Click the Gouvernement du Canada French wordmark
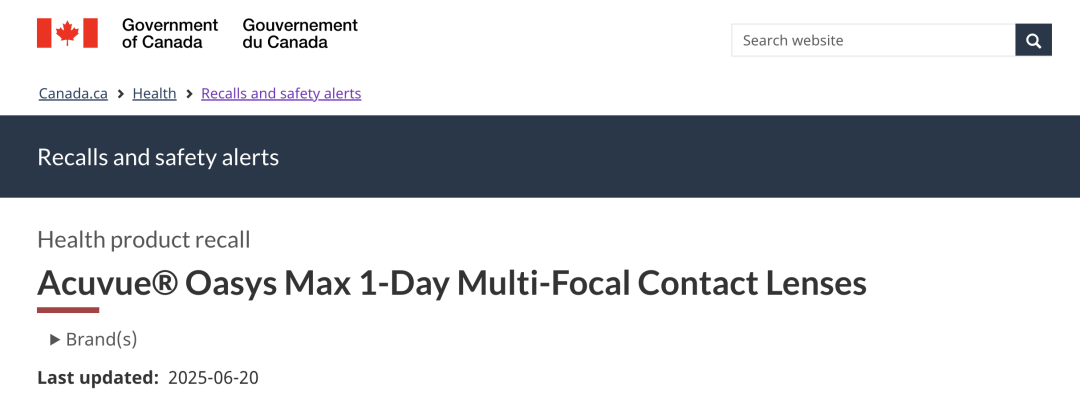This screenshot has width=1080, height=415. 300,33
